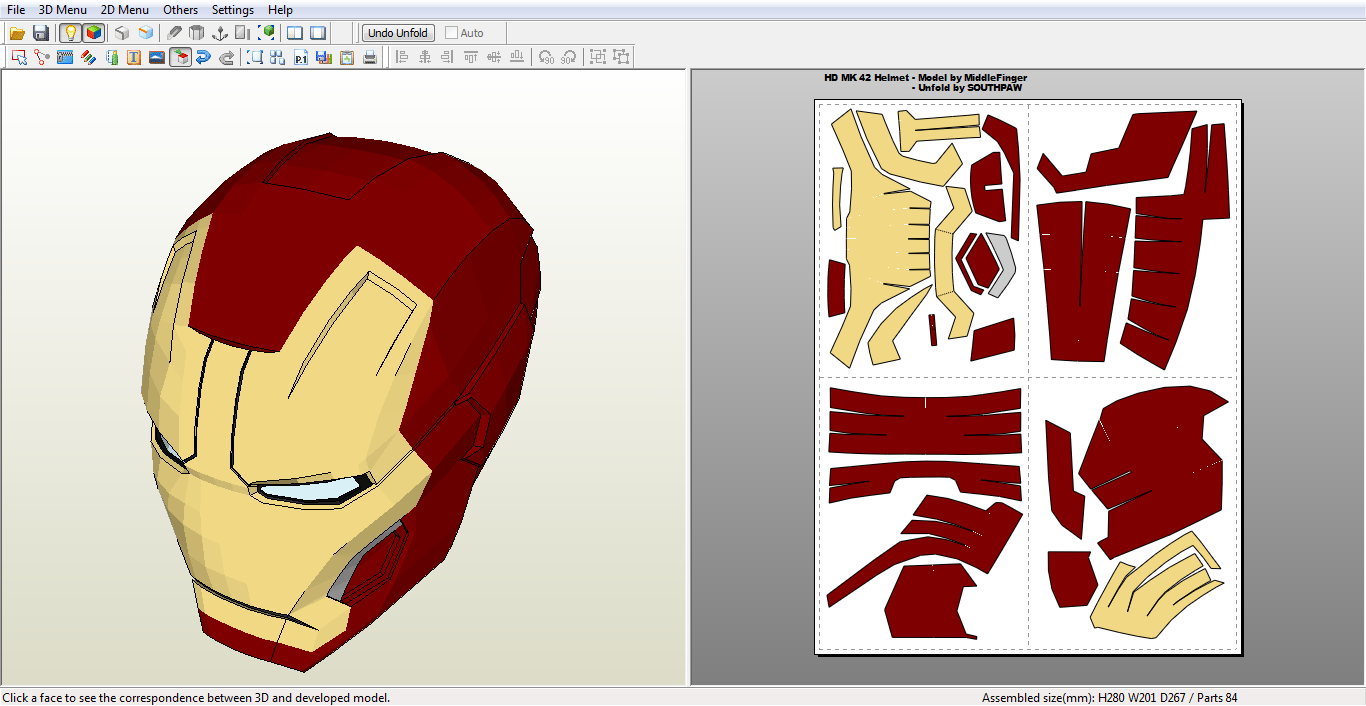The width and height of the screenshot is (1366, 706).
Task: Click the green cube fit-to-view icon
Action: (266, 33)
